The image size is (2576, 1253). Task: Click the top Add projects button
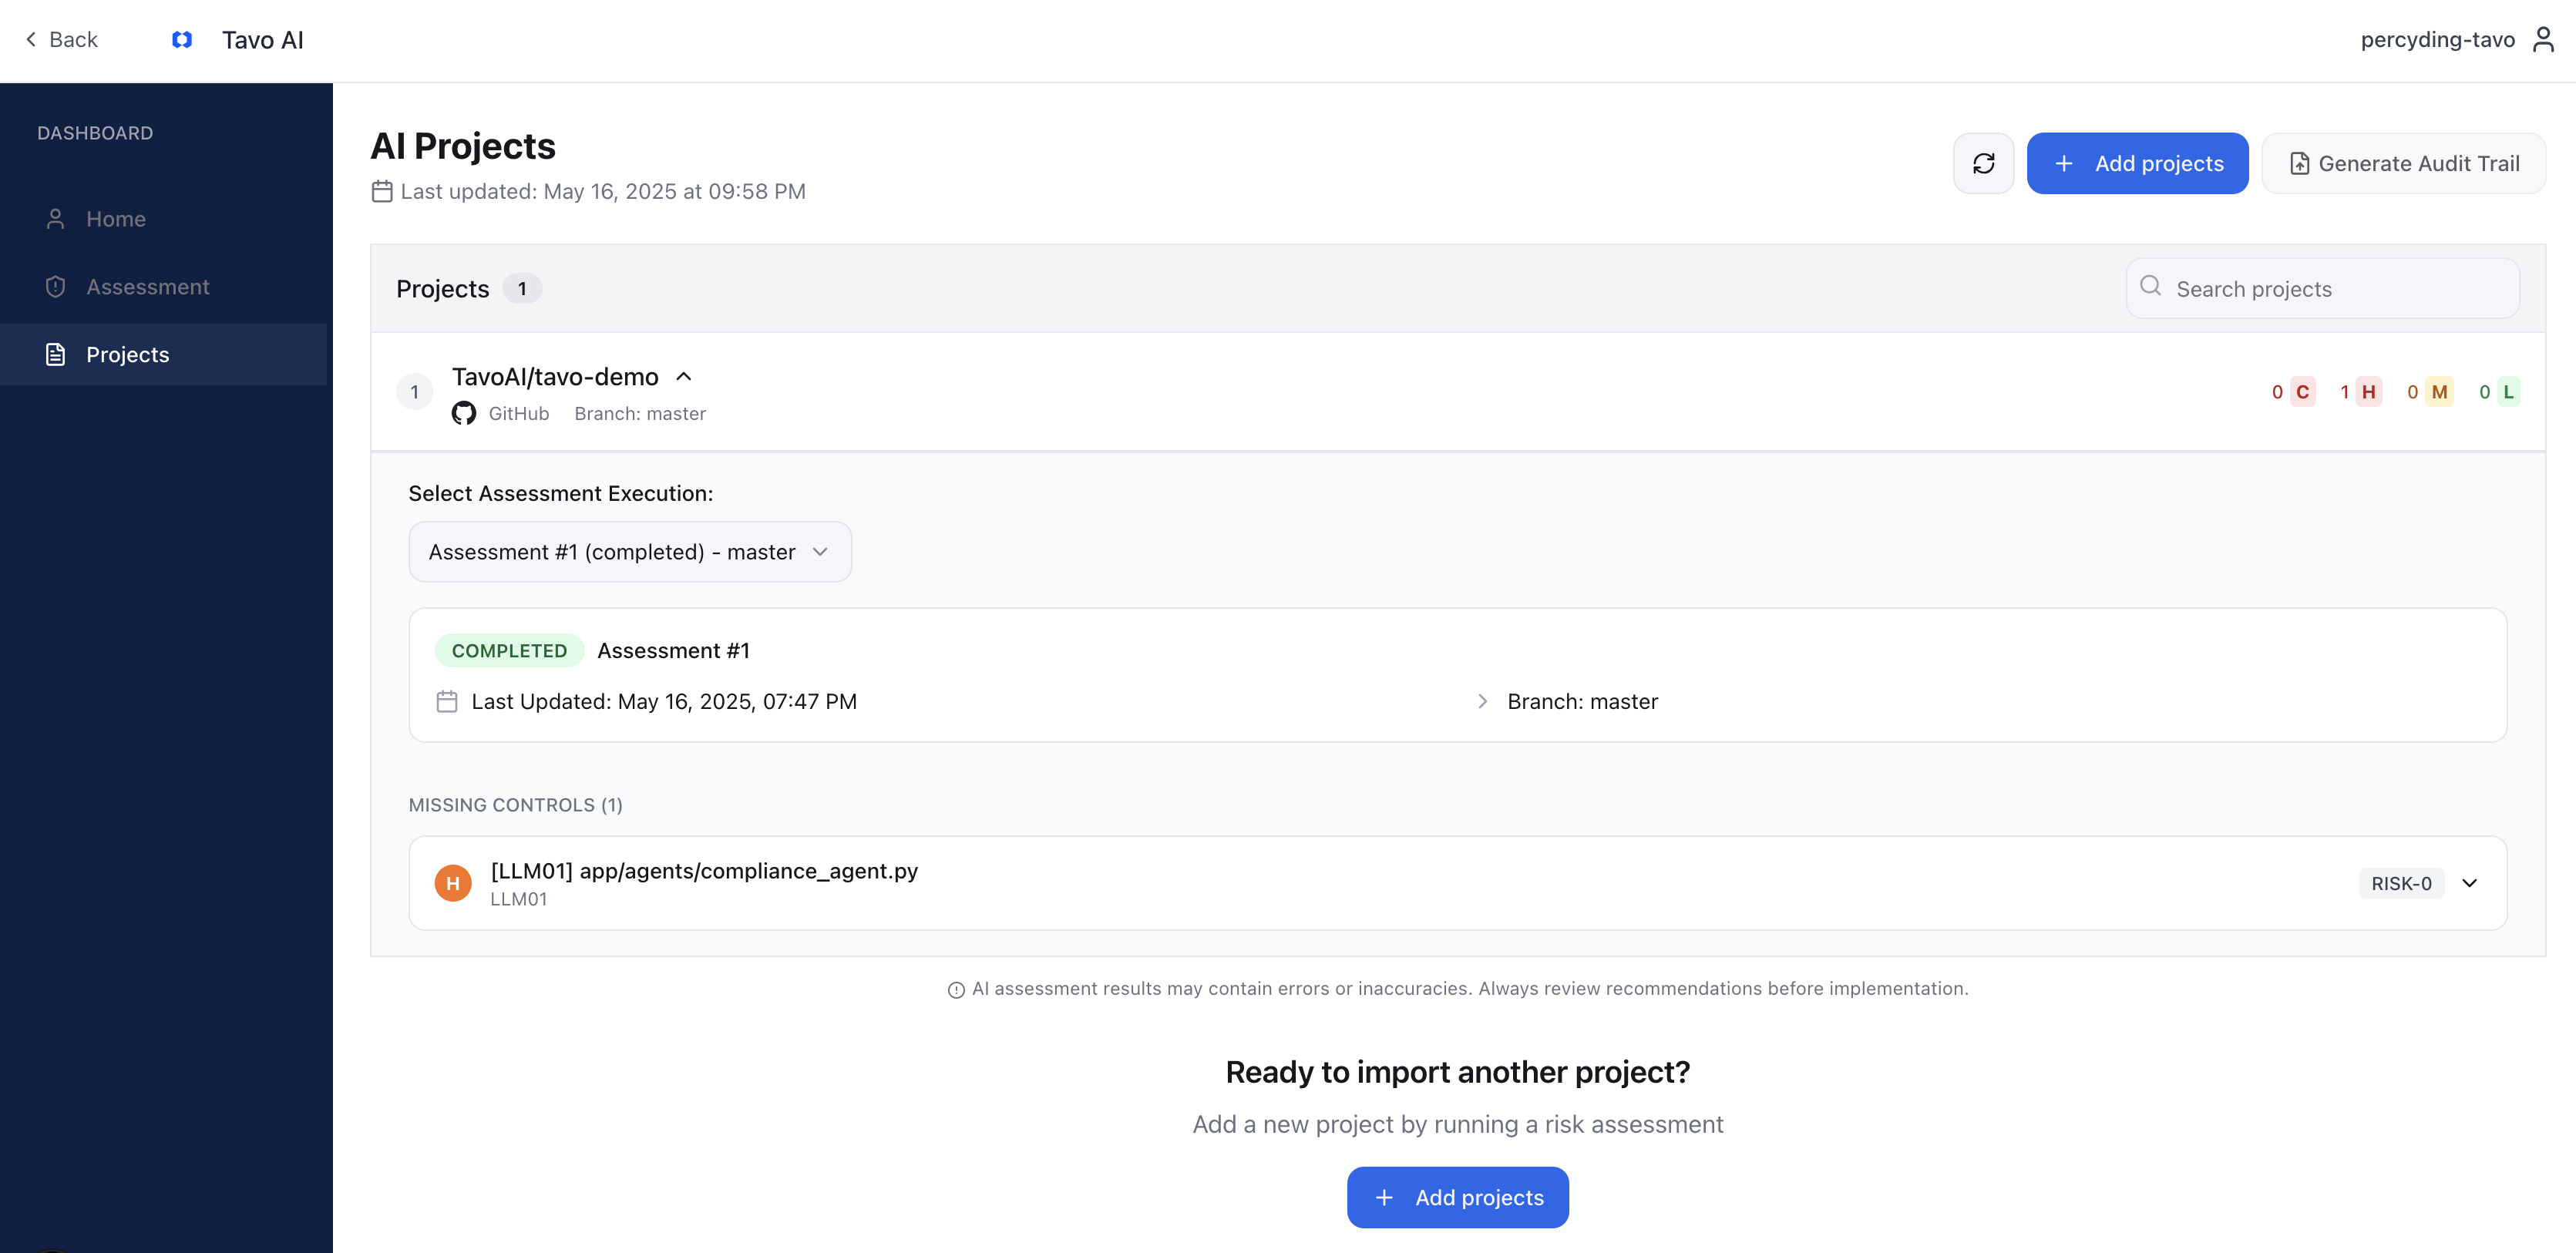pos(2137,163)
